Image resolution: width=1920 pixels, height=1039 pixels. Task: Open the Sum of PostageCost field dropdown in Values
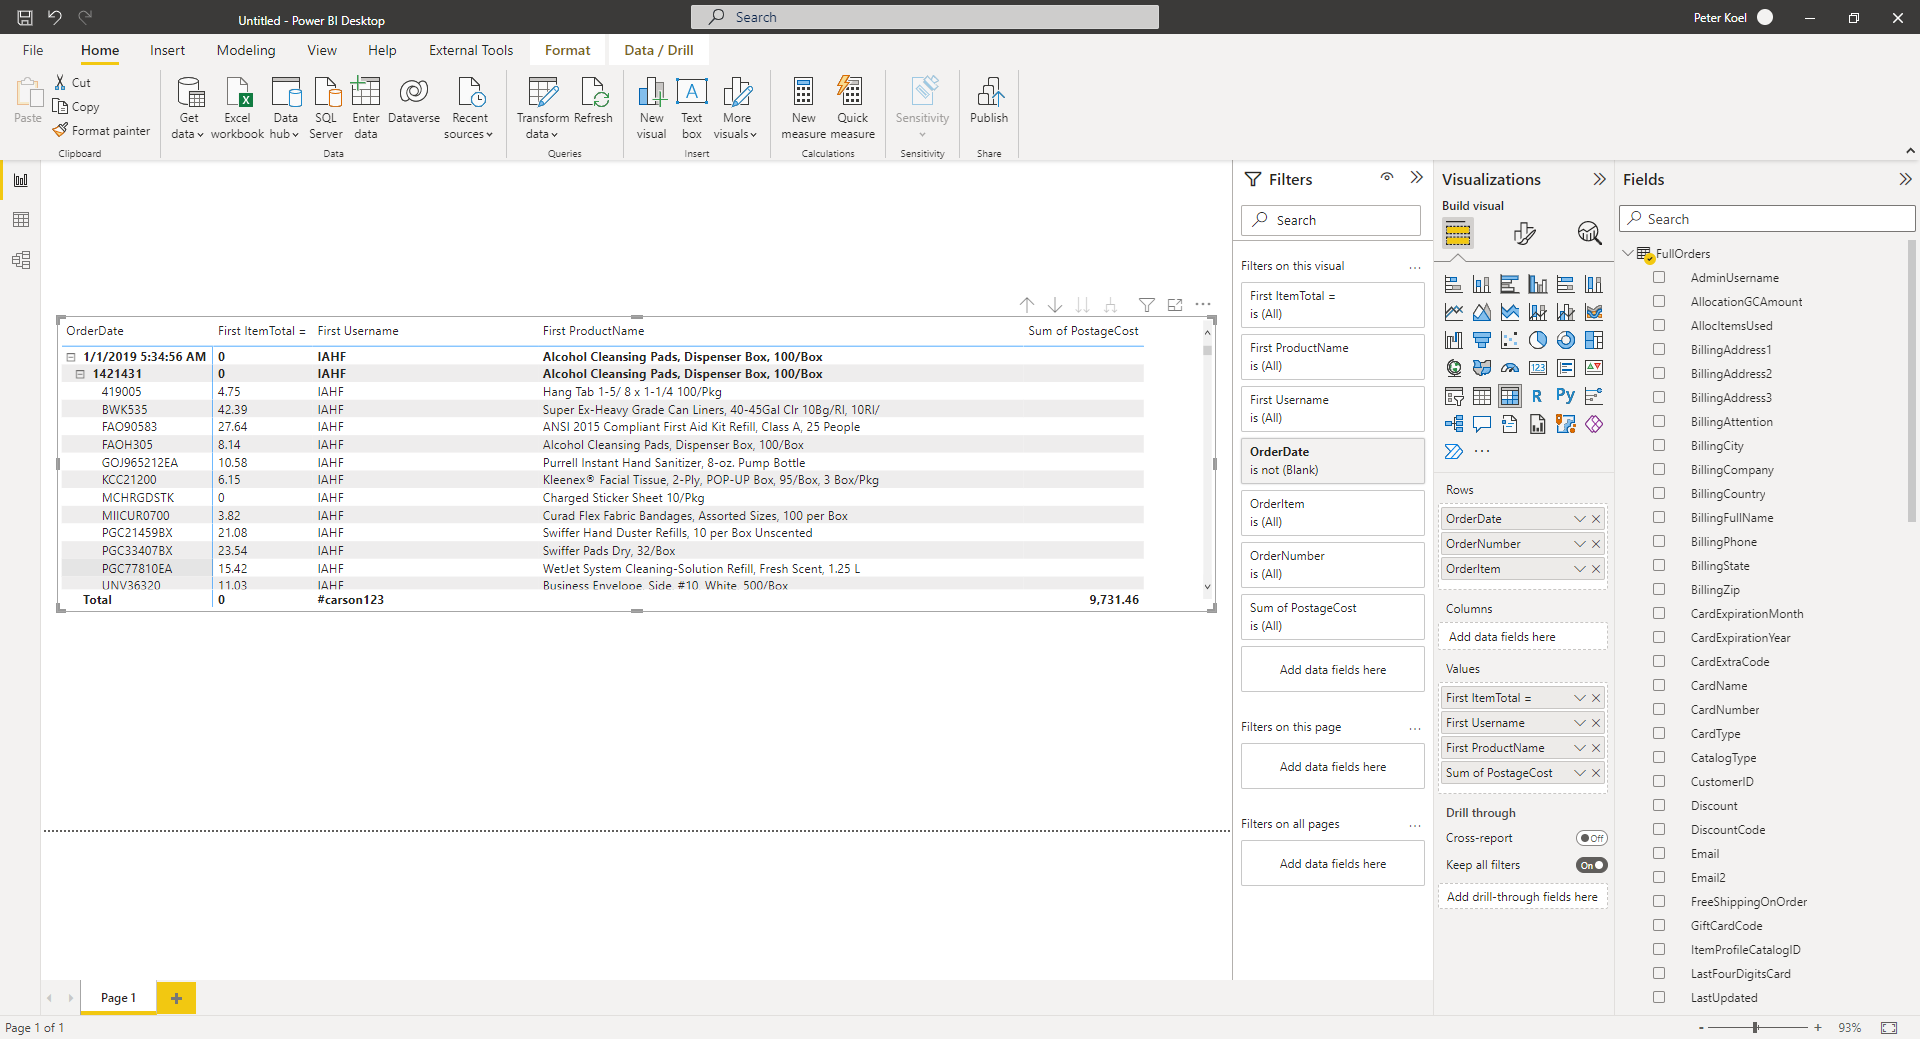pos(1579,773)
